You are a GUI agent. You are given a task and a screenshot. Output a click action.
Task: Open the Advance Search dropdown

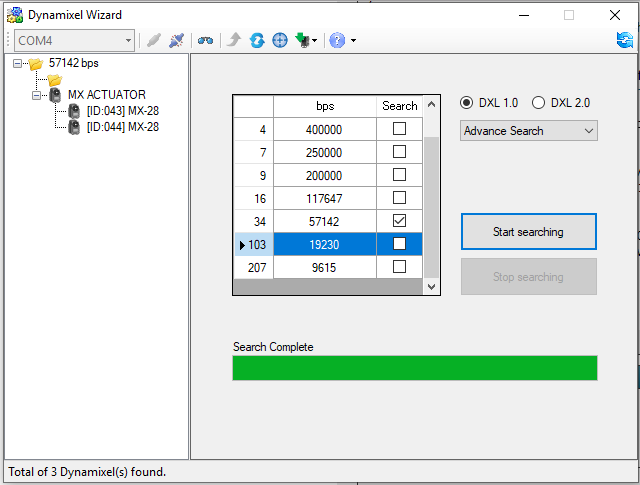pyautogui.click(x=529, y=131)
